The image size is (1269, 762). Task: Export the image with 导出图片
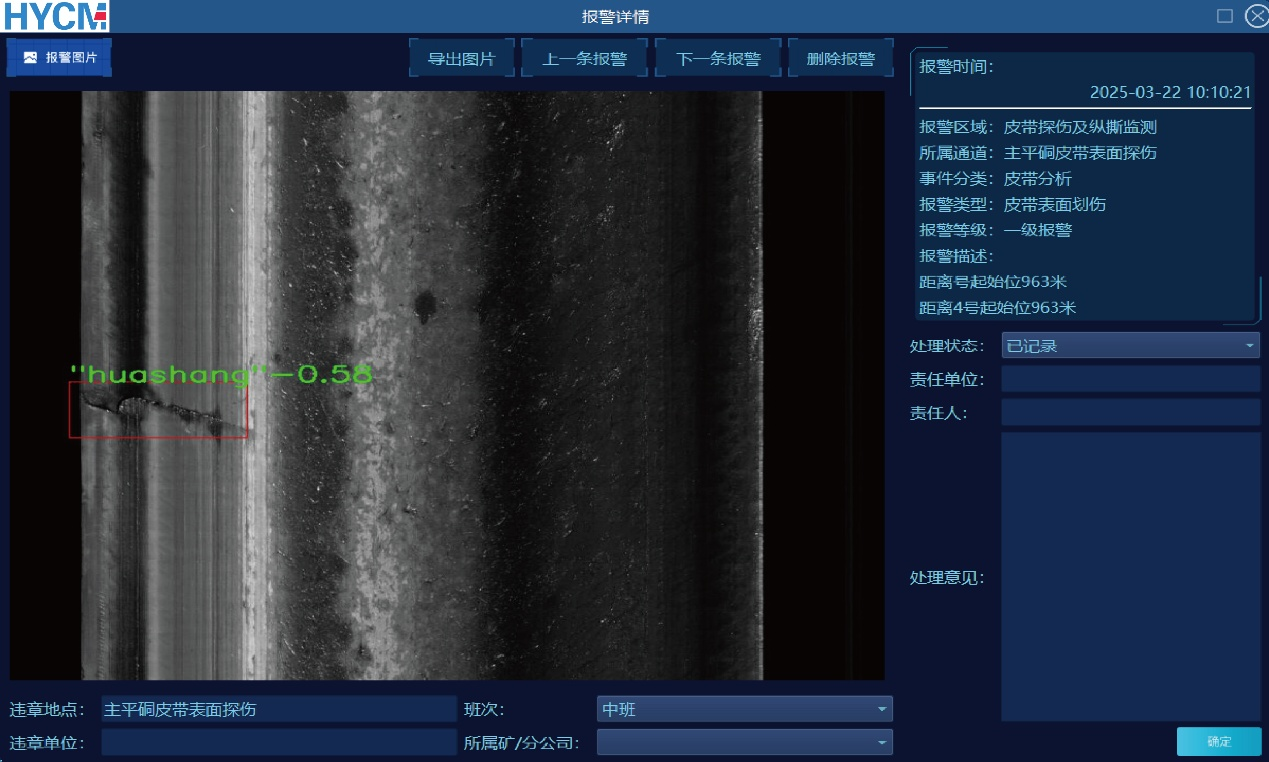coord(462,58)
